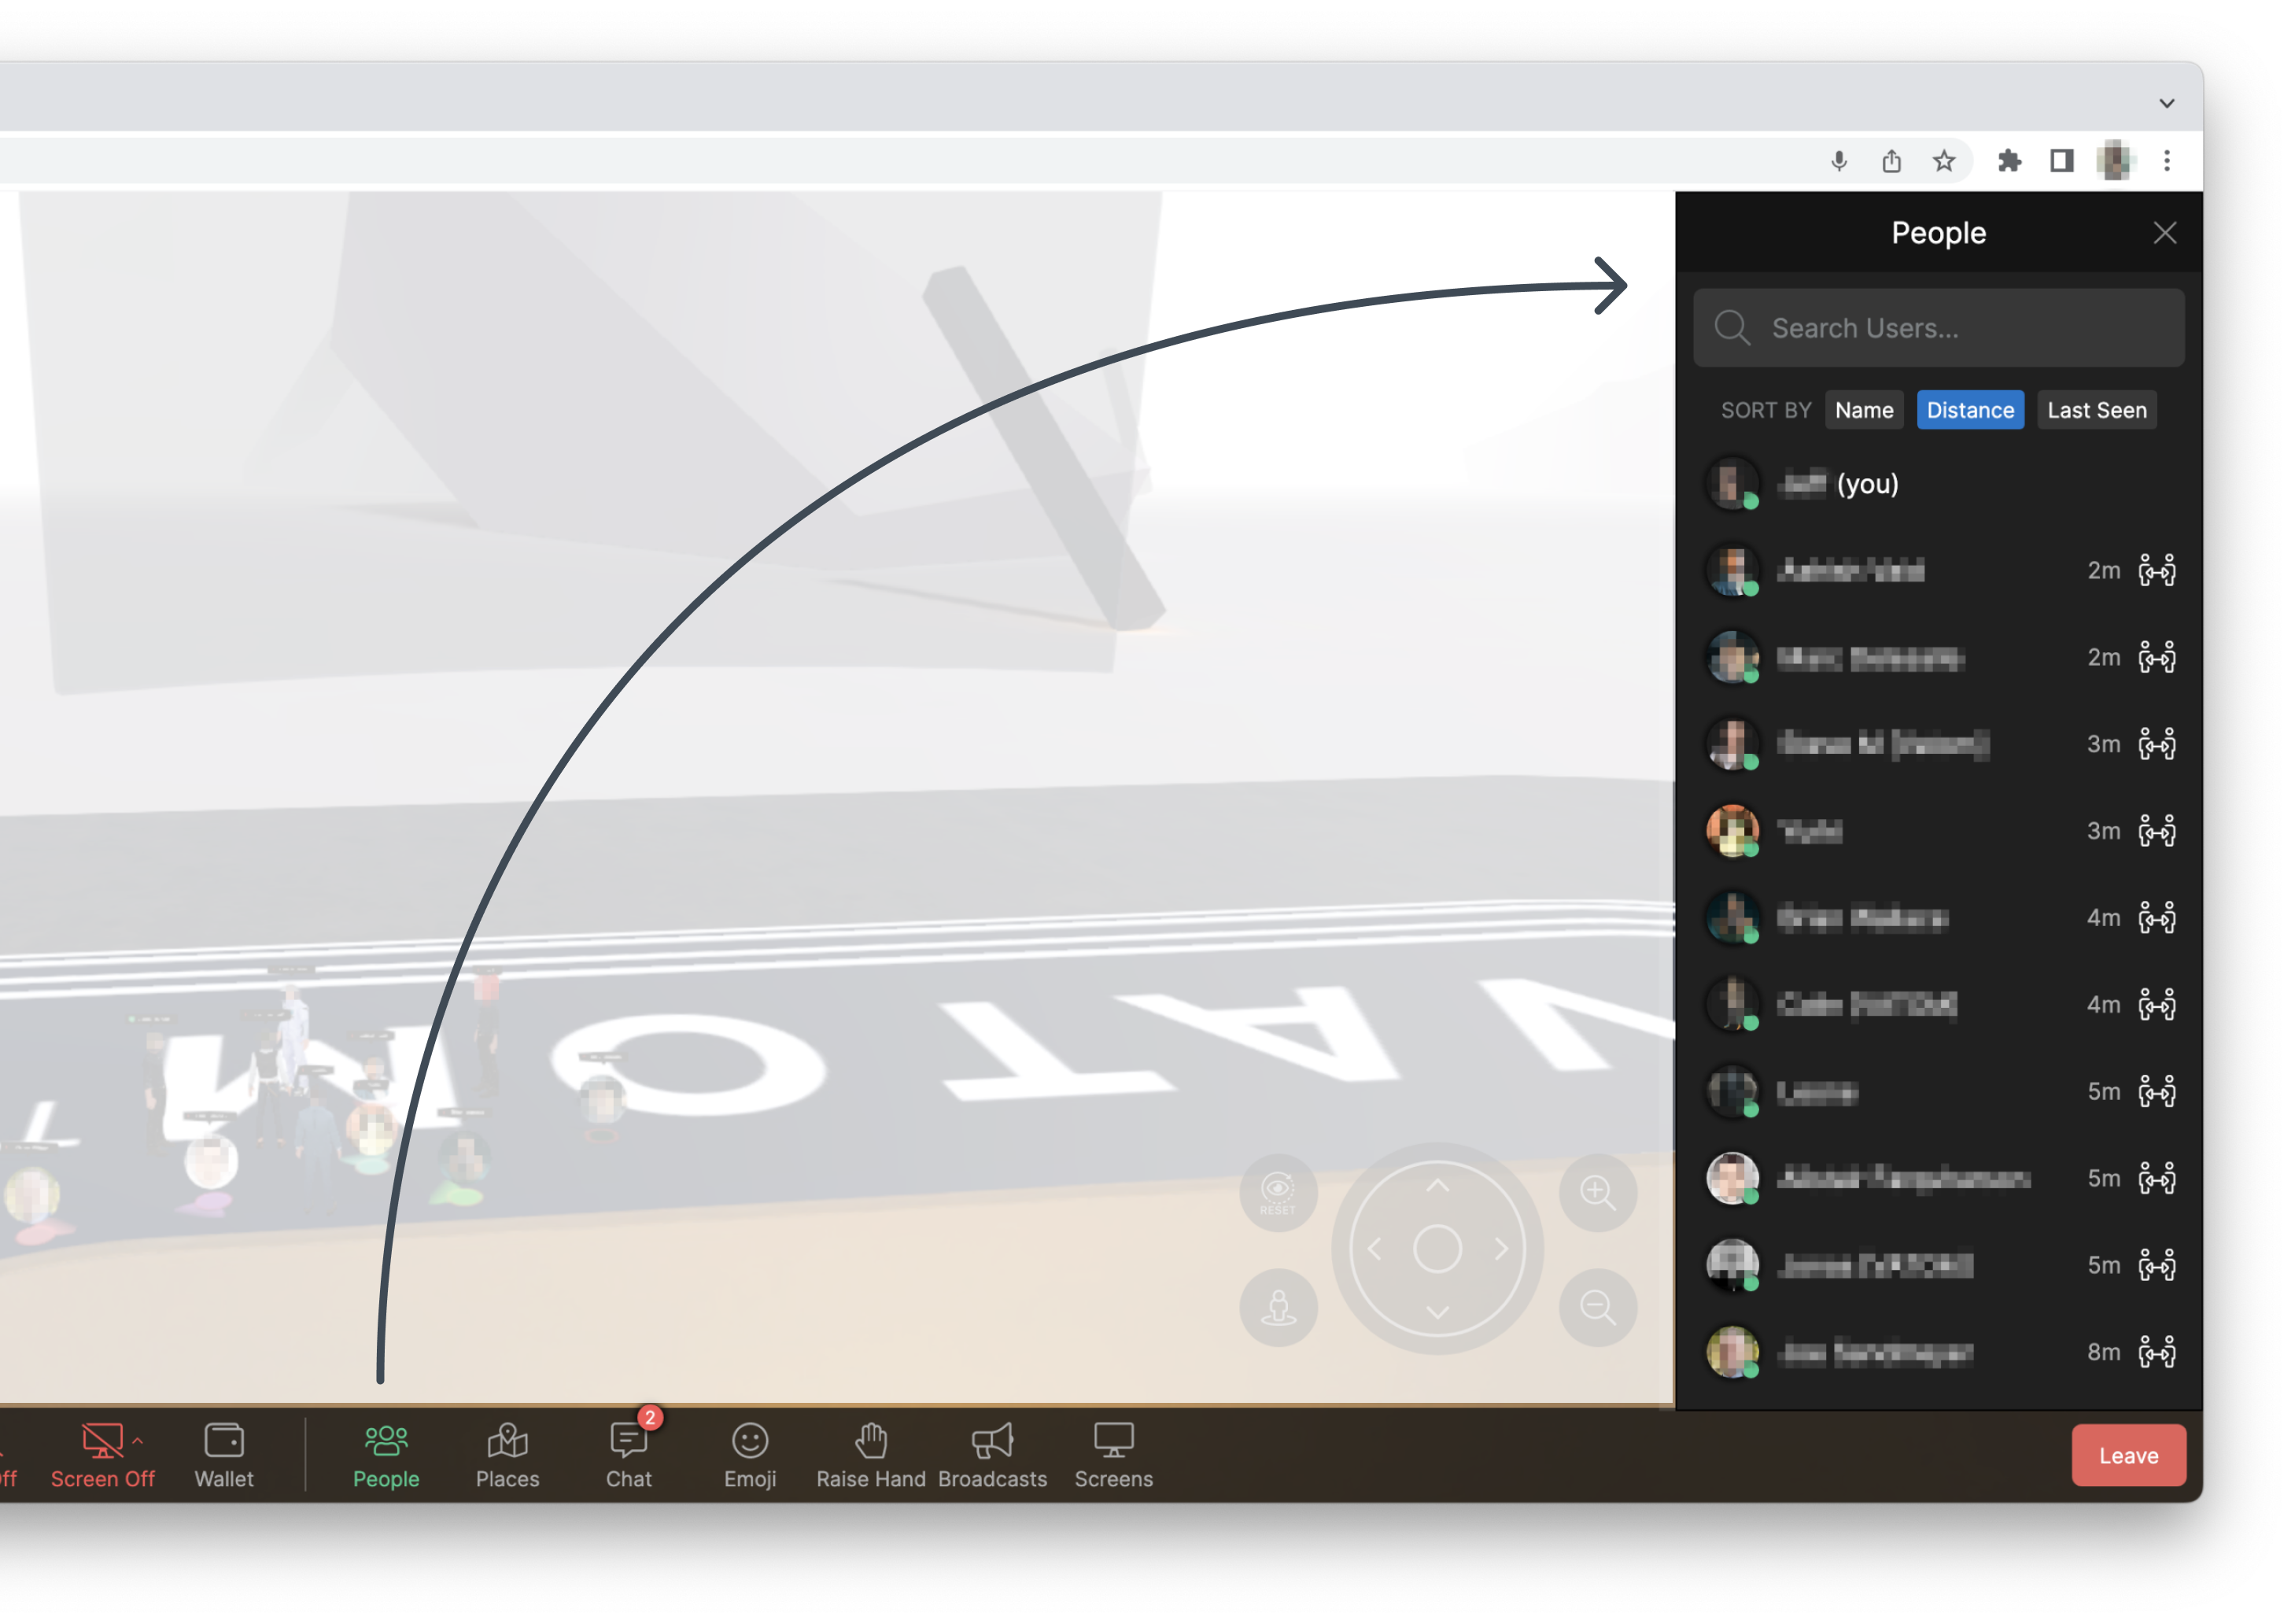
Task: Turn right with joystick right arrow
Action: coord(1500,1249)
